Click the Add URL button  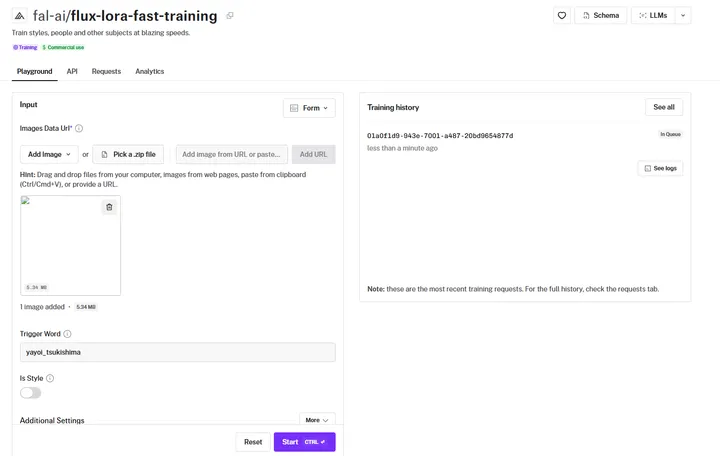click(314, 154)
